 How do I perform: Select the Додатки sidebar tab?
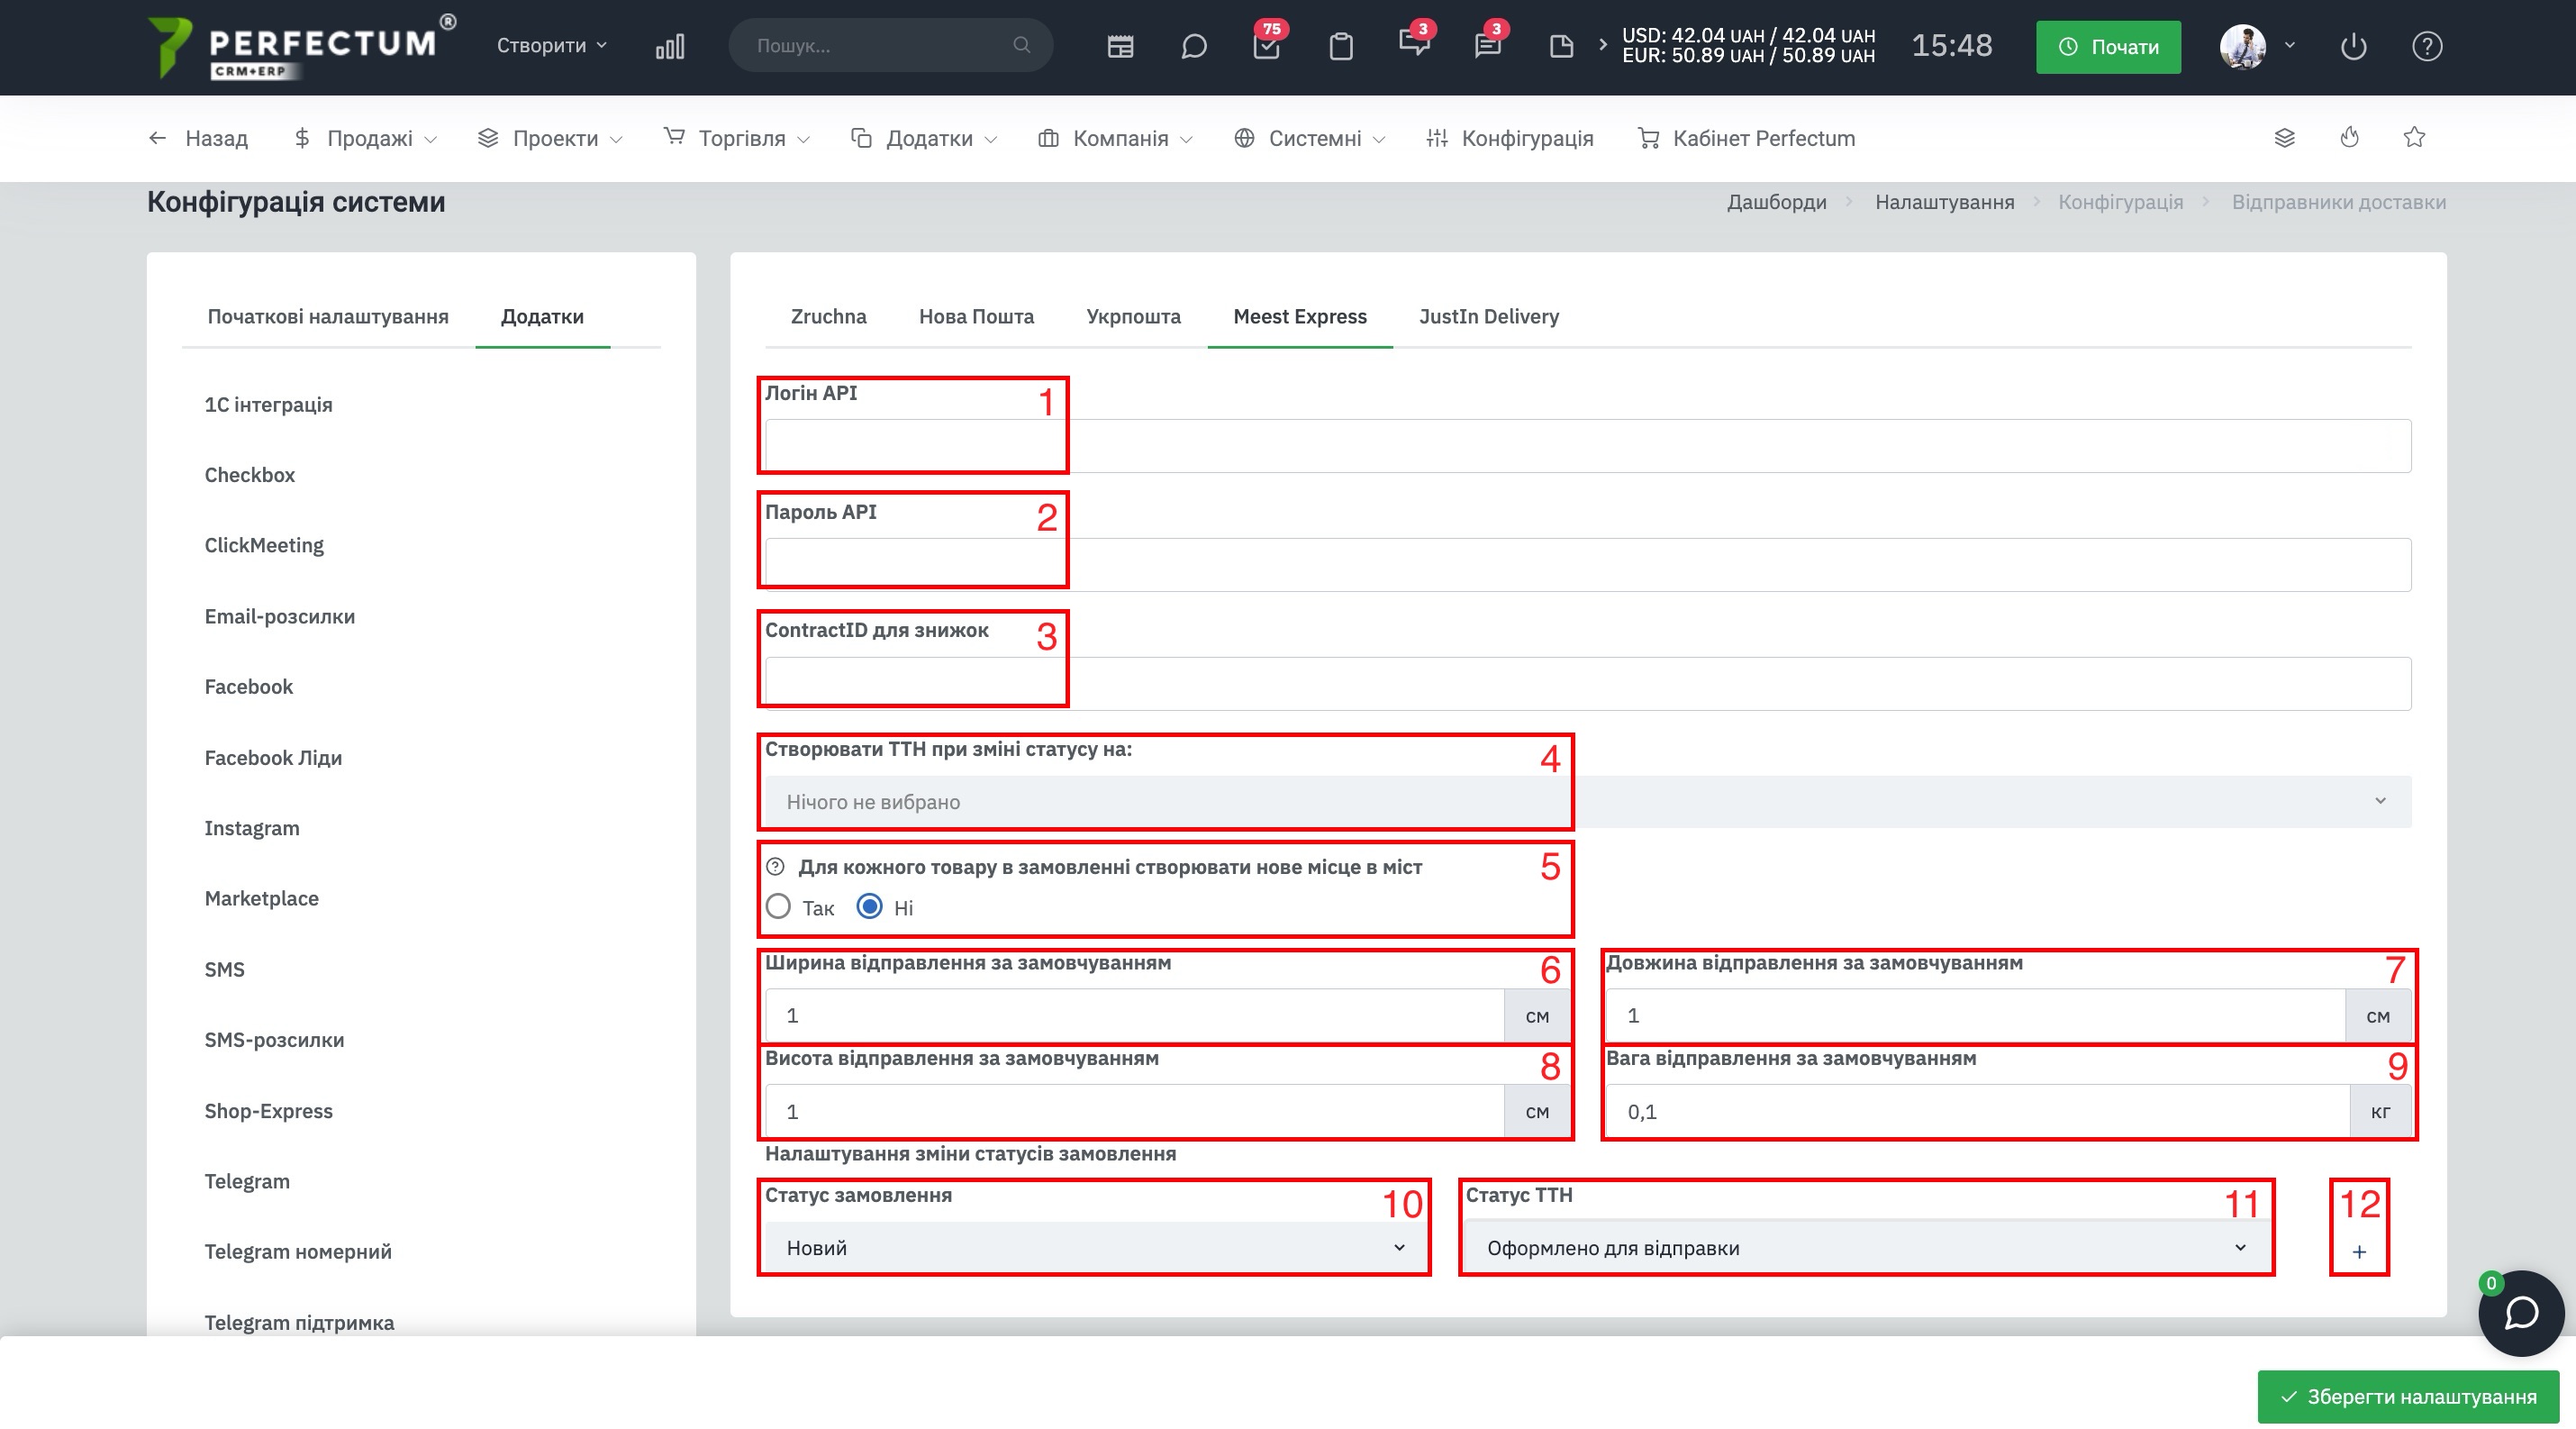point(542,316)
